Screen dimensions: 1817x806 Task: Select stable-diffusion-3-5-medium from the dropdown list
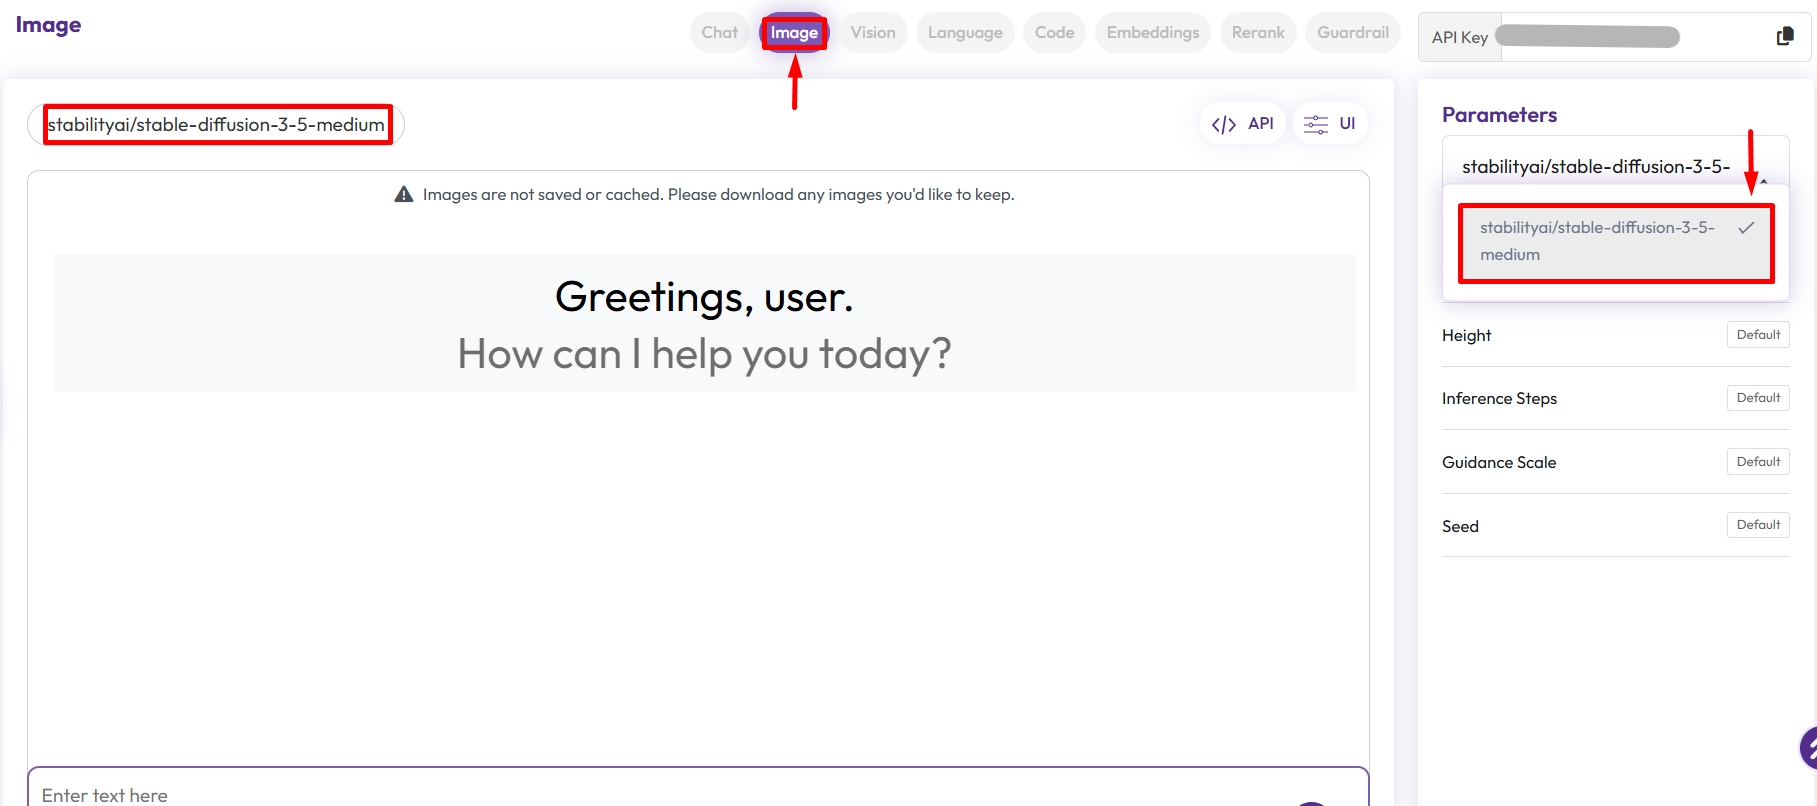click(x=1597, y=241)
